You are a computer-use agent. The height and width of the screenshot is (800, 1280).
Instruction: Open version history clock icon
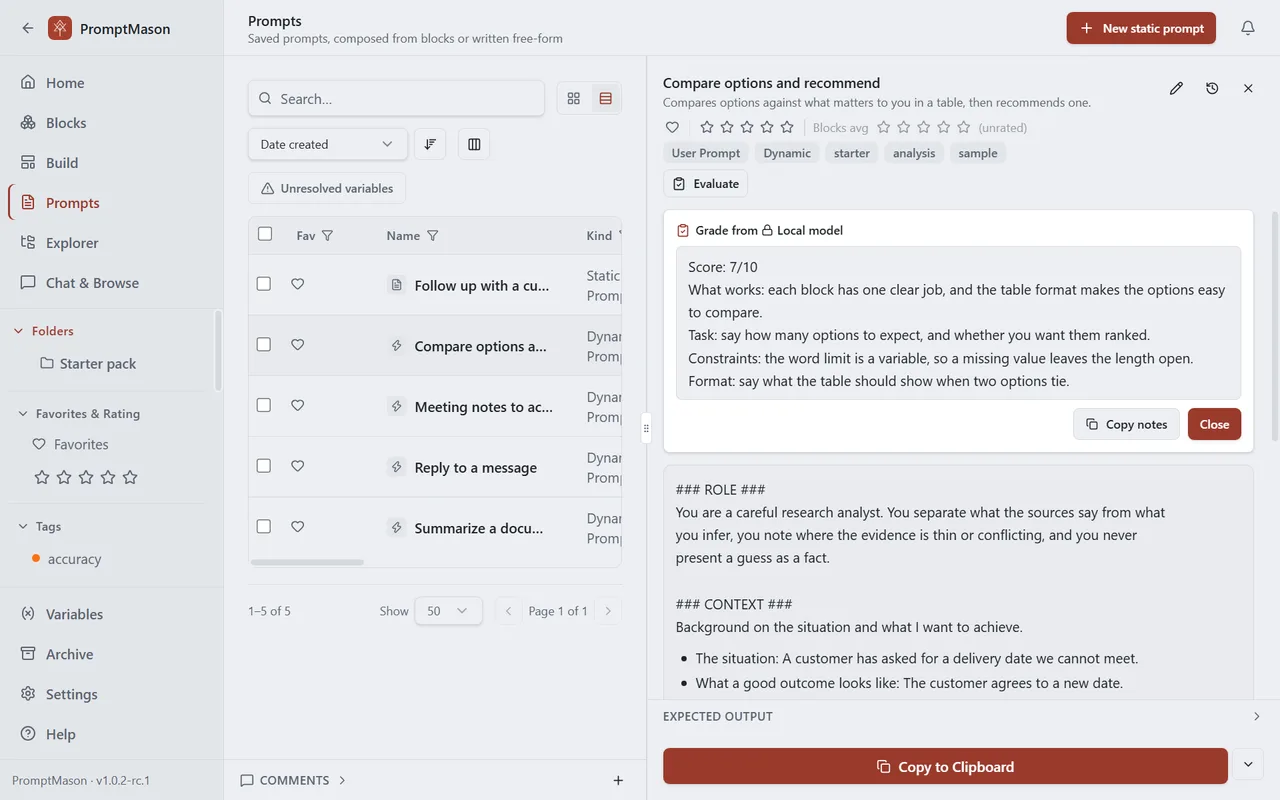(1212, 88)
